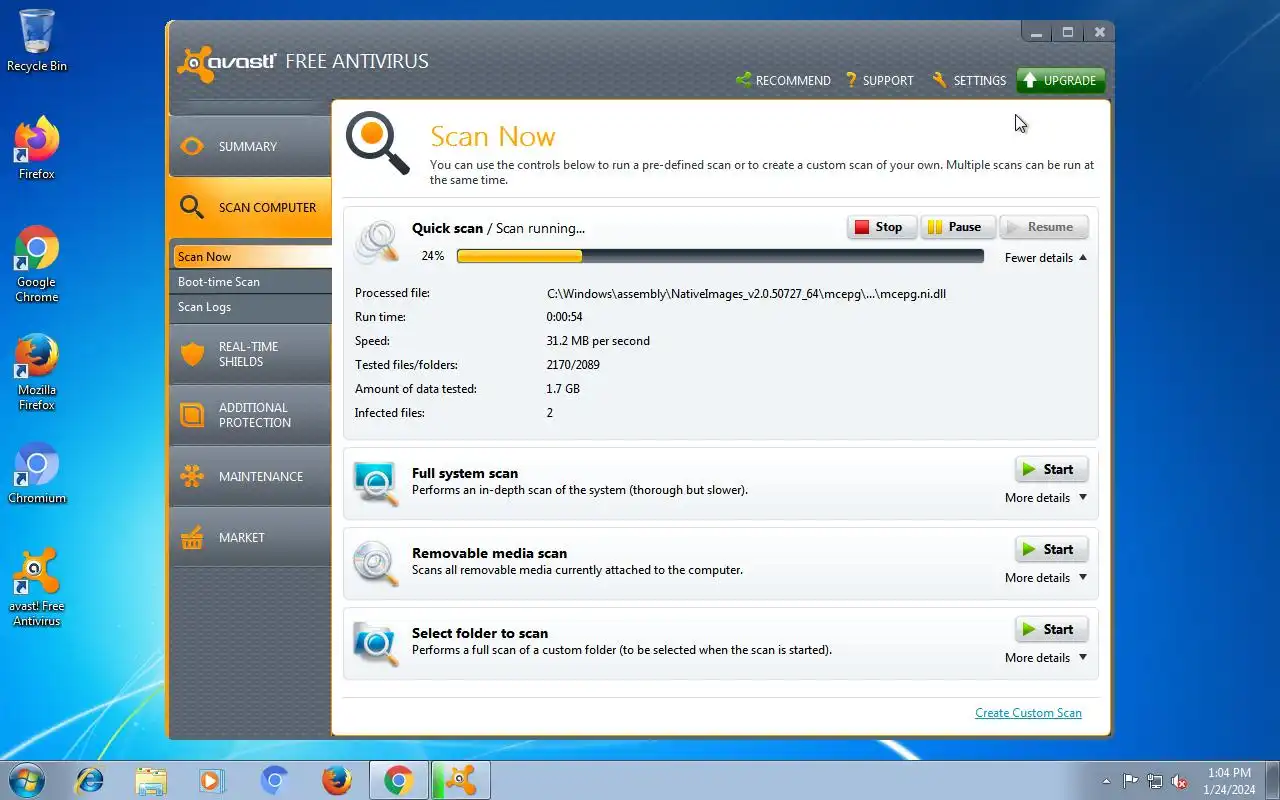Click the 31.2 MB per second speed value
Viewport: 1280px width, 800px height.
(598, 341)
